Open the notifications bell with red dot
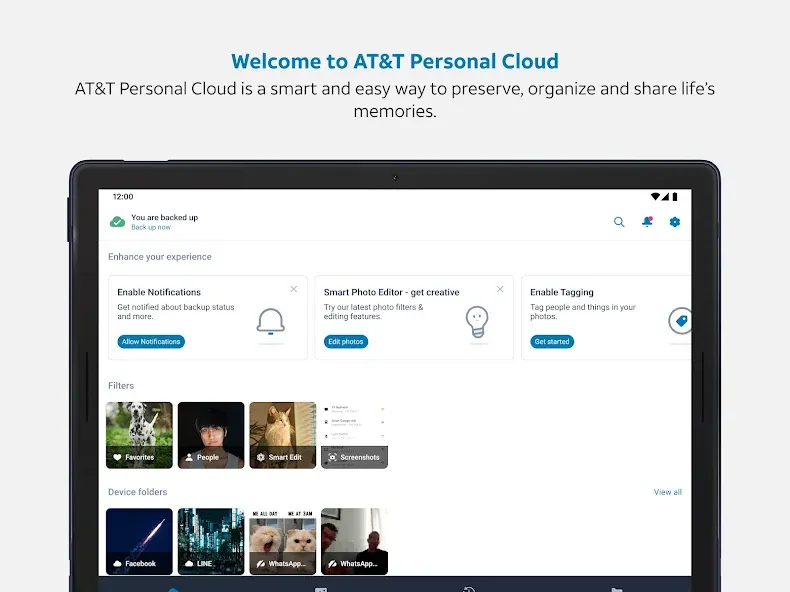Viewport: 790px width, 592px height. point(647,222)
